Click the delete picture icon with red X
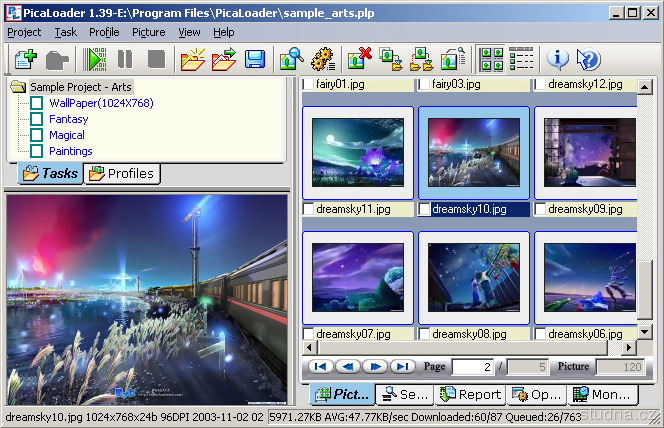Image resolution: width=664 pixels, height=428 pixels. click(x=359, y=58)
